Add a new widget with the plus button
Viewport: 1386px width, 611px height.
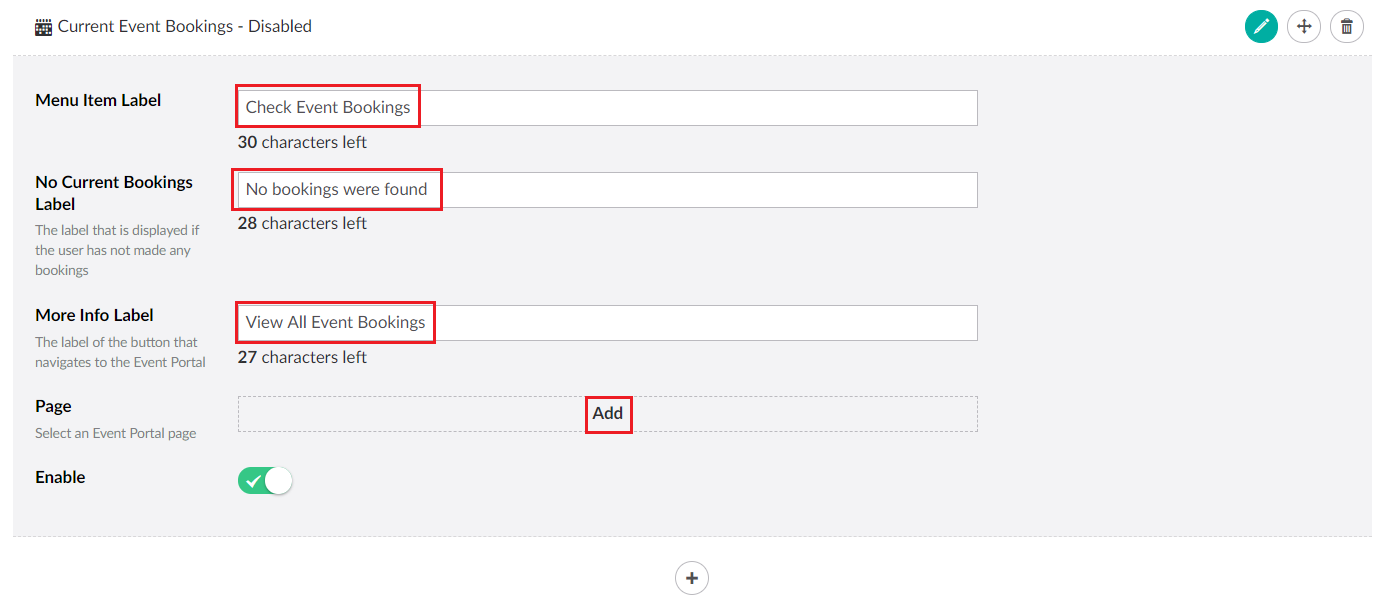692,578
